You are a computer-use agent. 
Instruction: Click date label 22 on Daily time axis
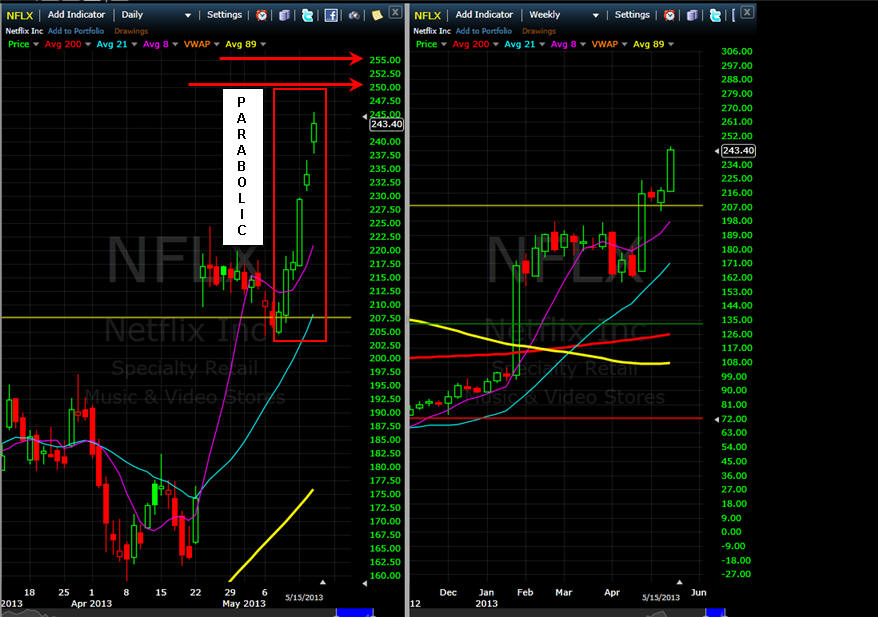tap(195, 592)
